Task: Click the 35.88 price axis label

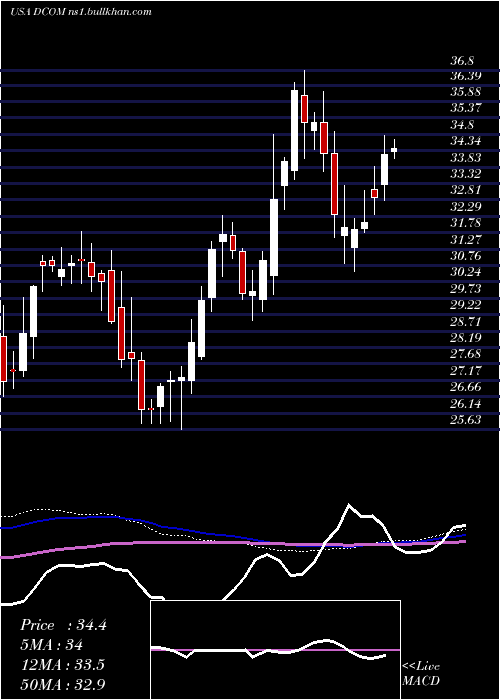Action: pyautogui.click(x=466, y=92)
